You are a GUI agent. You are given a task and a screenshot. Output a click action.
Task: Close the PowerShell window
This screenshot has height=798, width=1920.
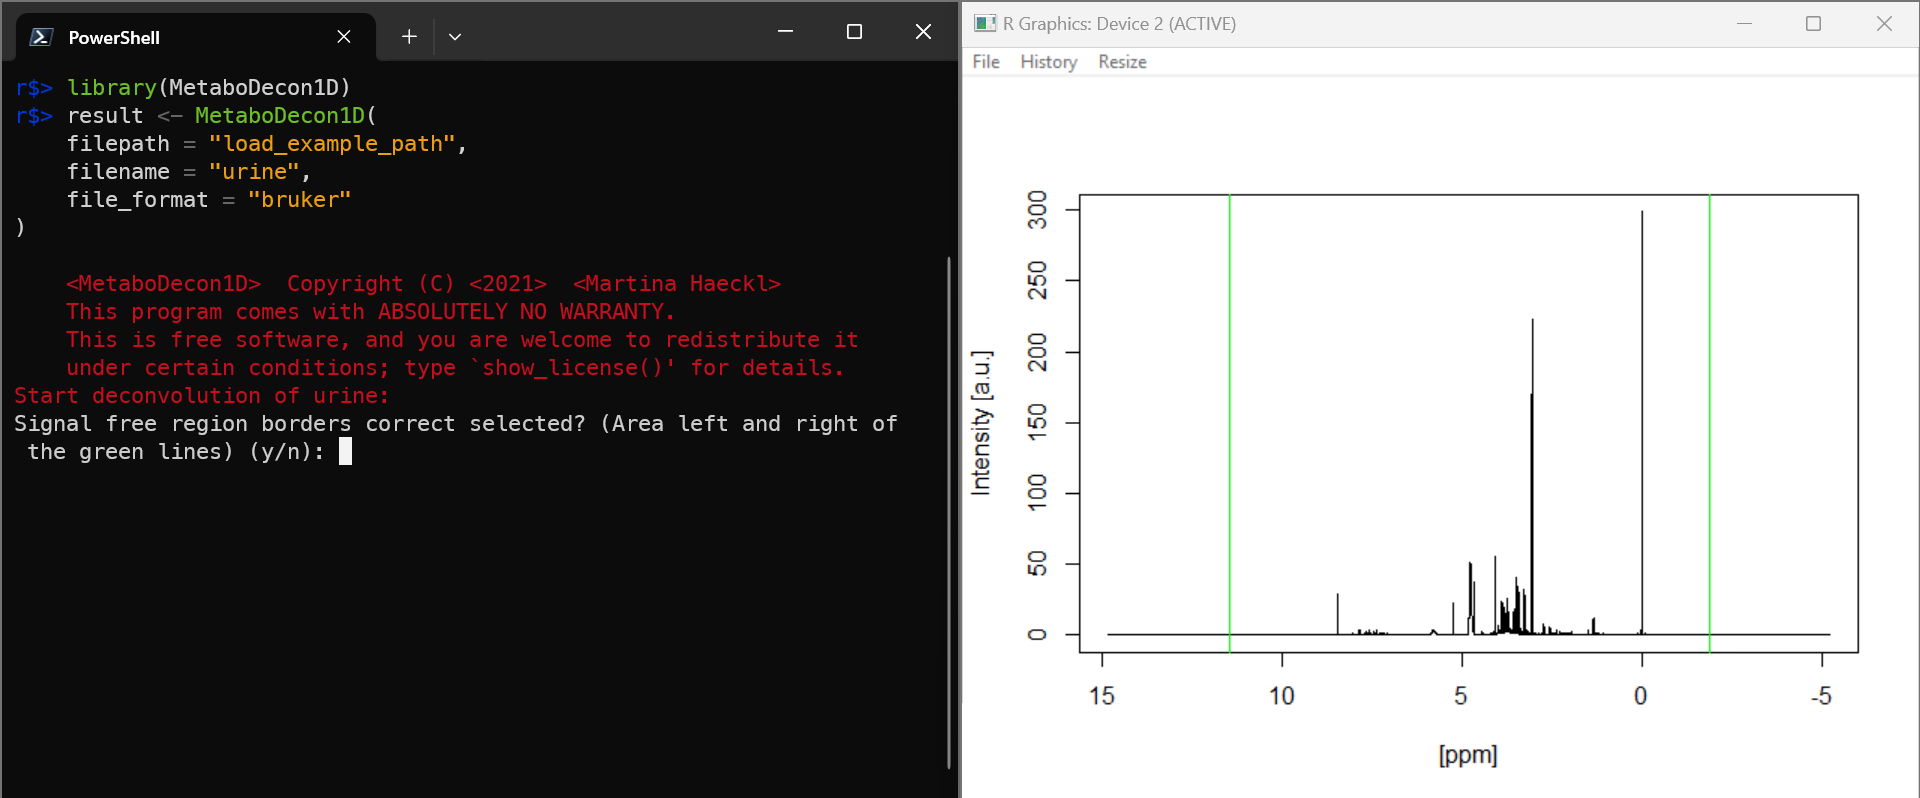pos(923,32)
